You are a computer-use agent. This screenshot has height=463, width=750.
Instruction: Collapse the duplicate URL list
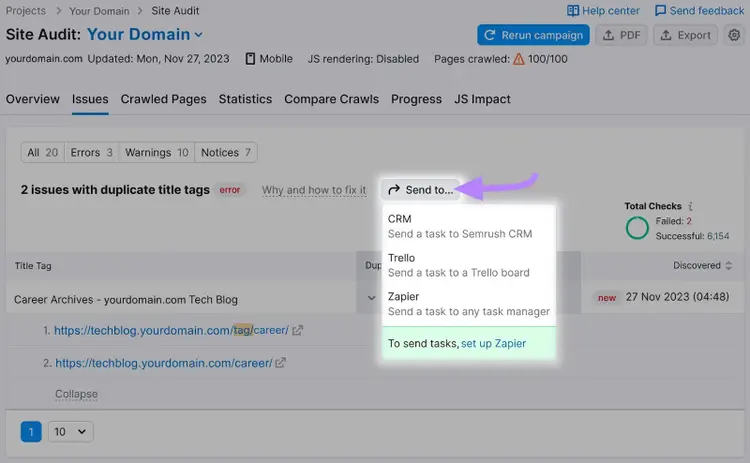click(x=76, y=394)
